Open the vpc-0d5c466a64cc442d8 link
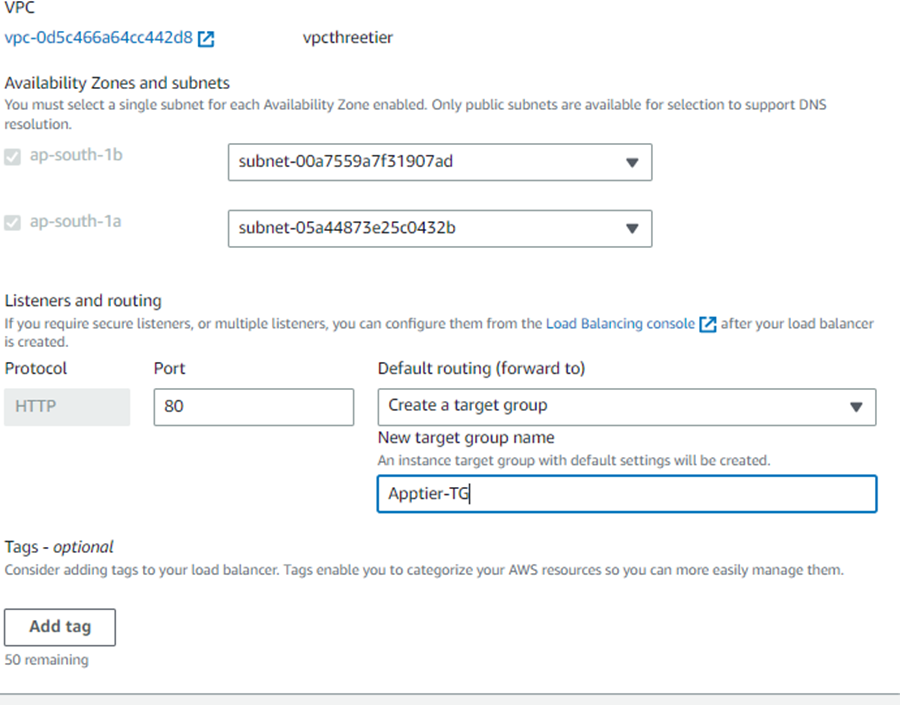 click(x=95, y=38)
